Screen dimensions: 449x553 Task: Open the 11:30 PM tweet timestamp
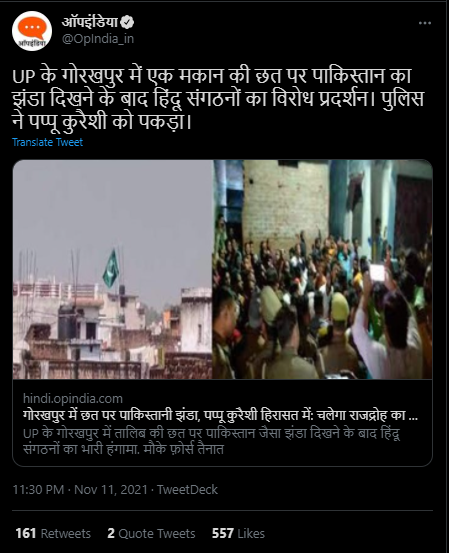point(38,490)
